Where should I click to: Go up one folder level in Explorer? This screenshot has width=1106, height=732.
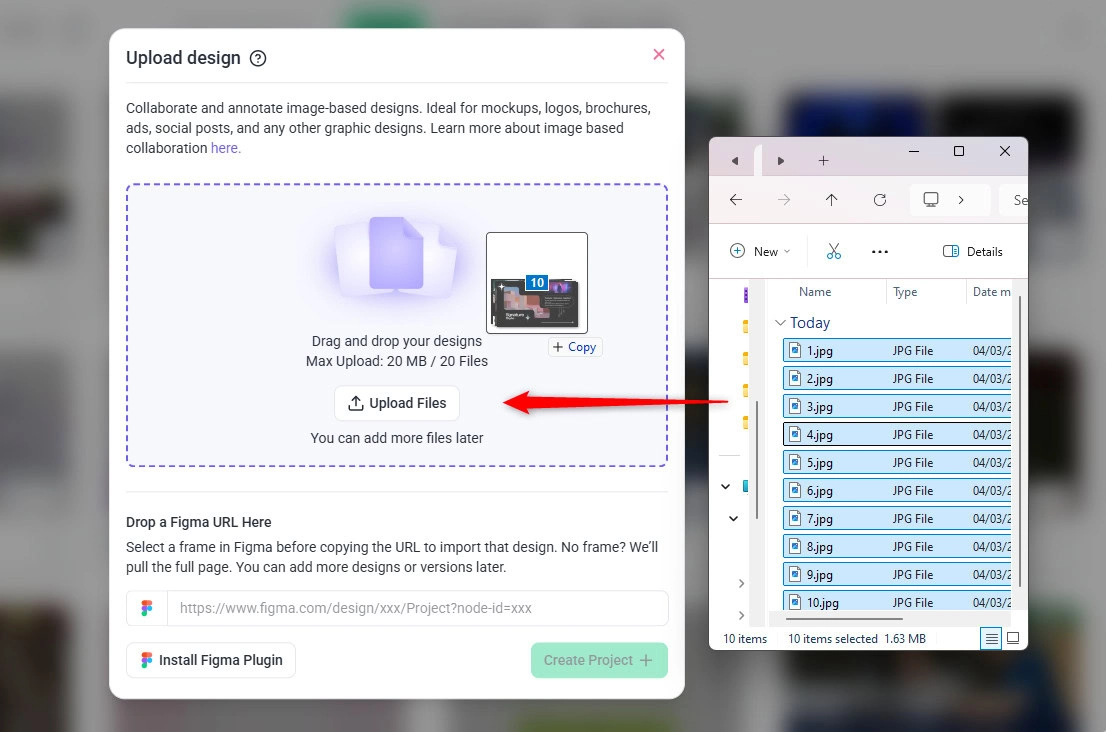tap(831, 200)
